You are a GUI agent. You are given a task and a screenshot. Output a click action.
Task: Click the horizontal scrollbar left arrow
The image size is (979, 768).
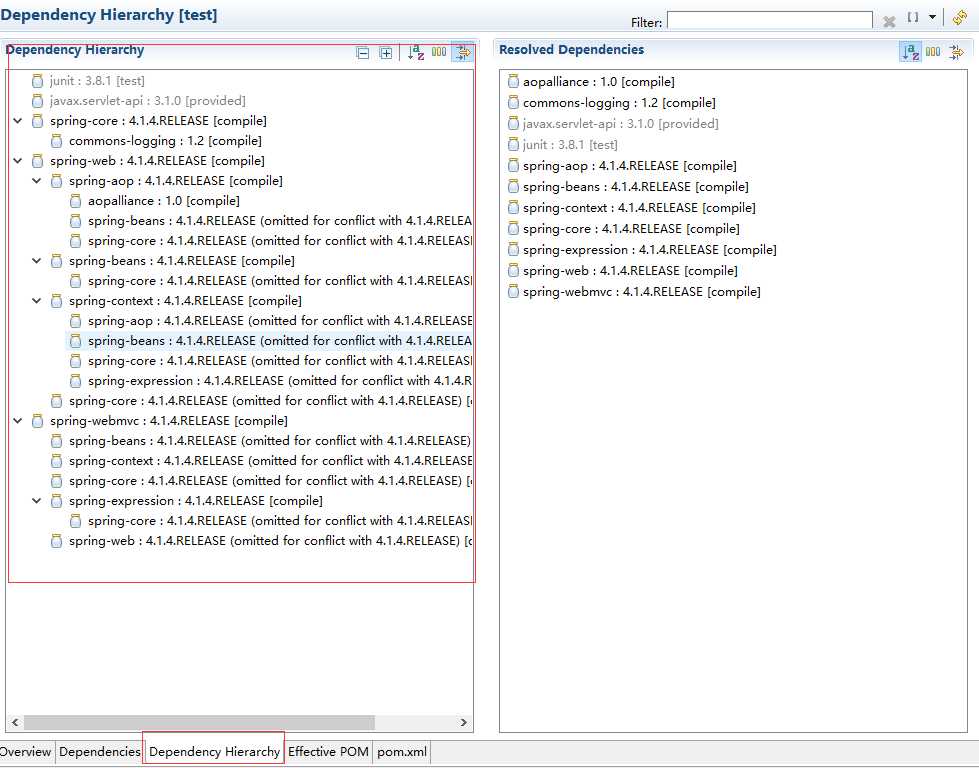click(x=15, y=722)
